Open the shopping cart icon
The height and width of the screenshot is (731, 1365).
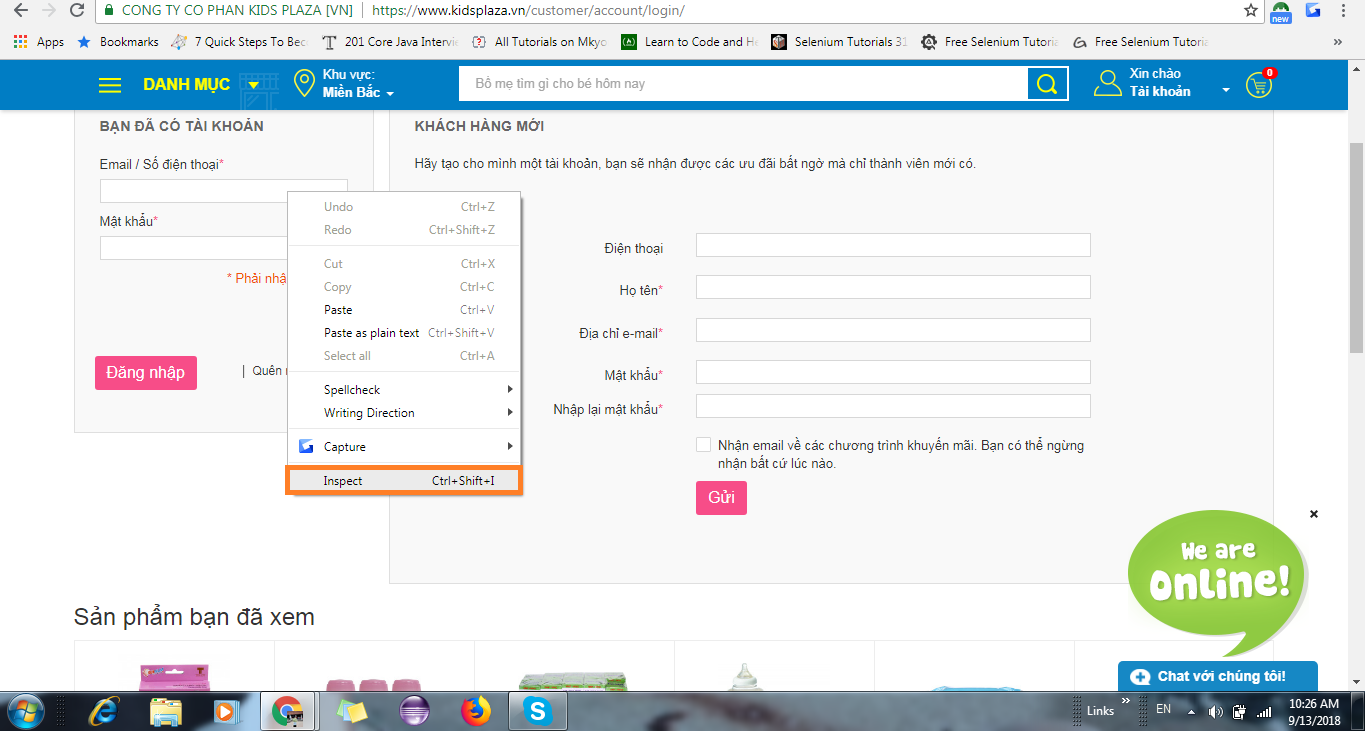1259,84
